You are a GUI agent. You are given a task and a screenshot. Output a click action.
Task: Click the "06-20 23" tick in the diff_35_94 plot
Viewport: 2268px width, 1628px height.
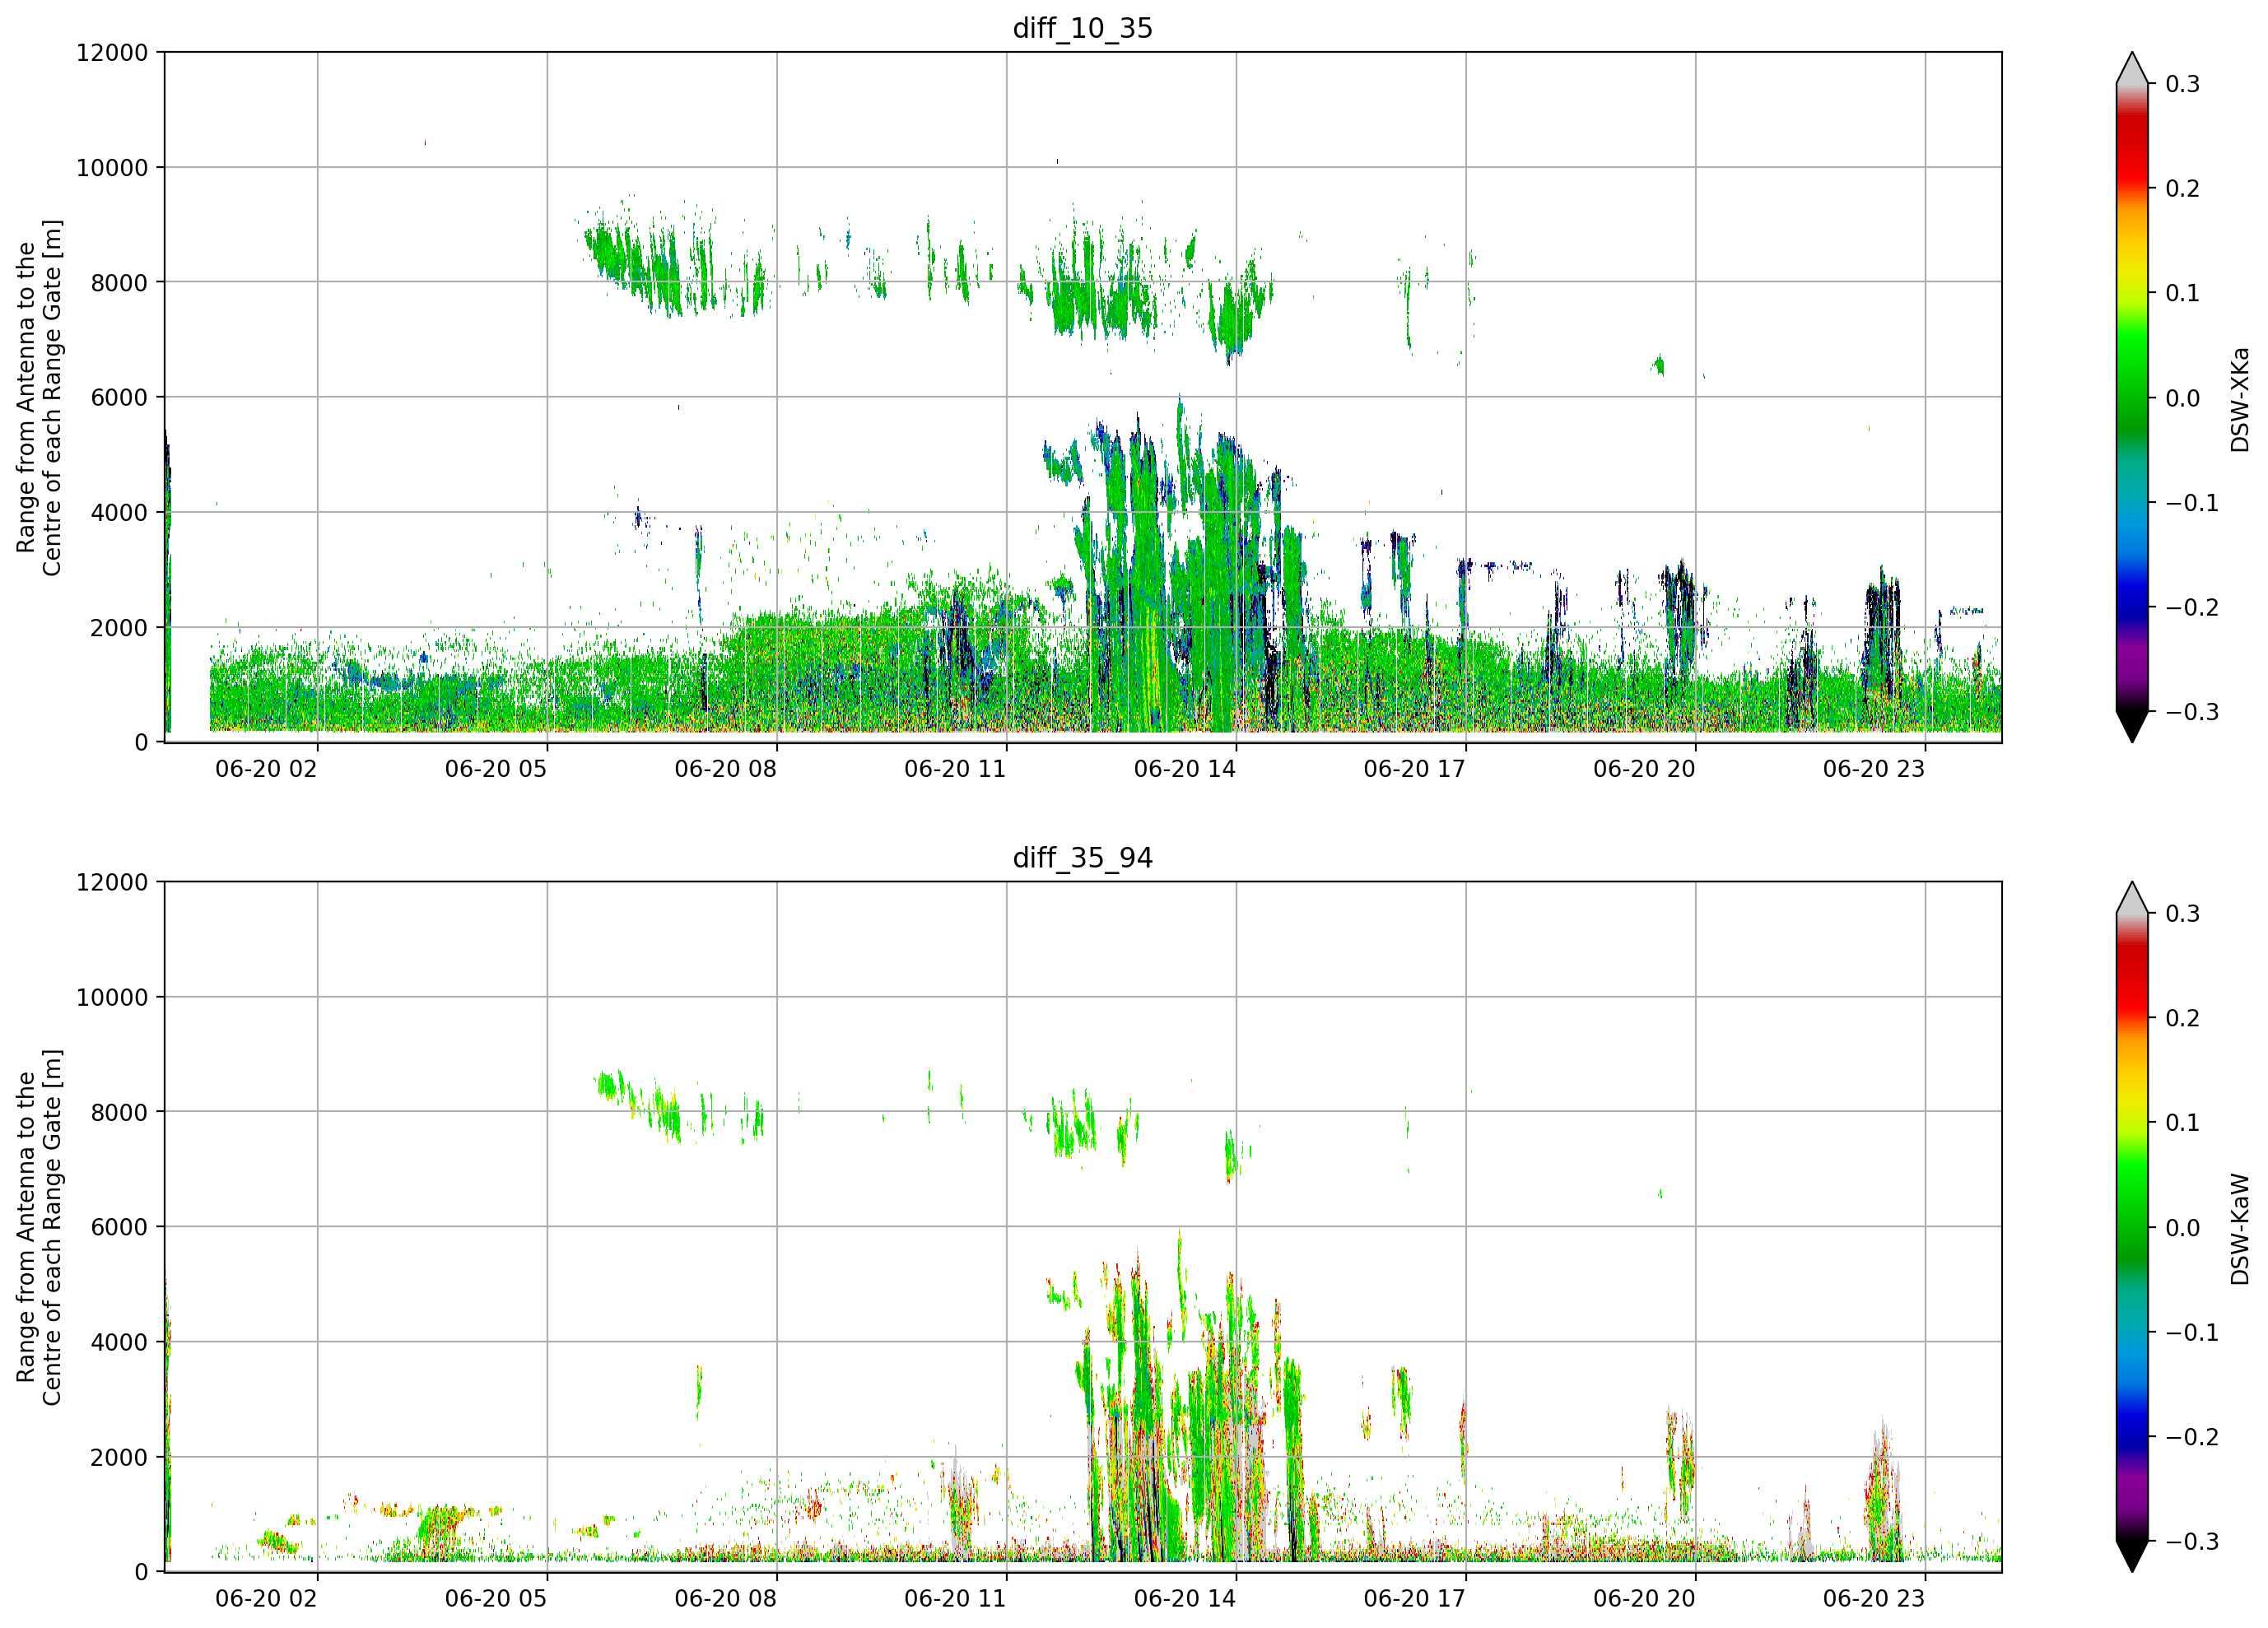pos(1874,1599)
